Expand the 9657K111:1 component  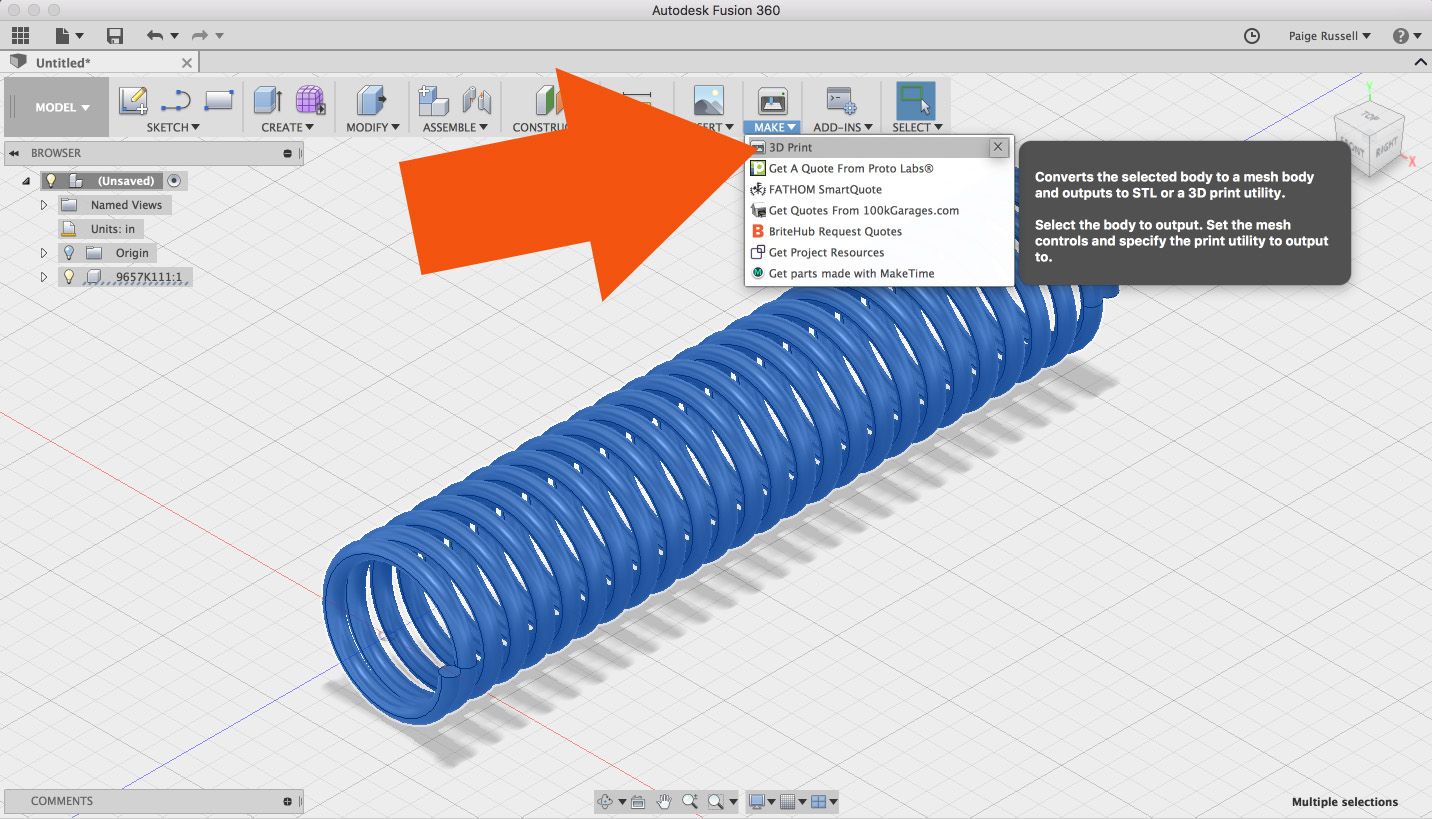tap(44, 277)
